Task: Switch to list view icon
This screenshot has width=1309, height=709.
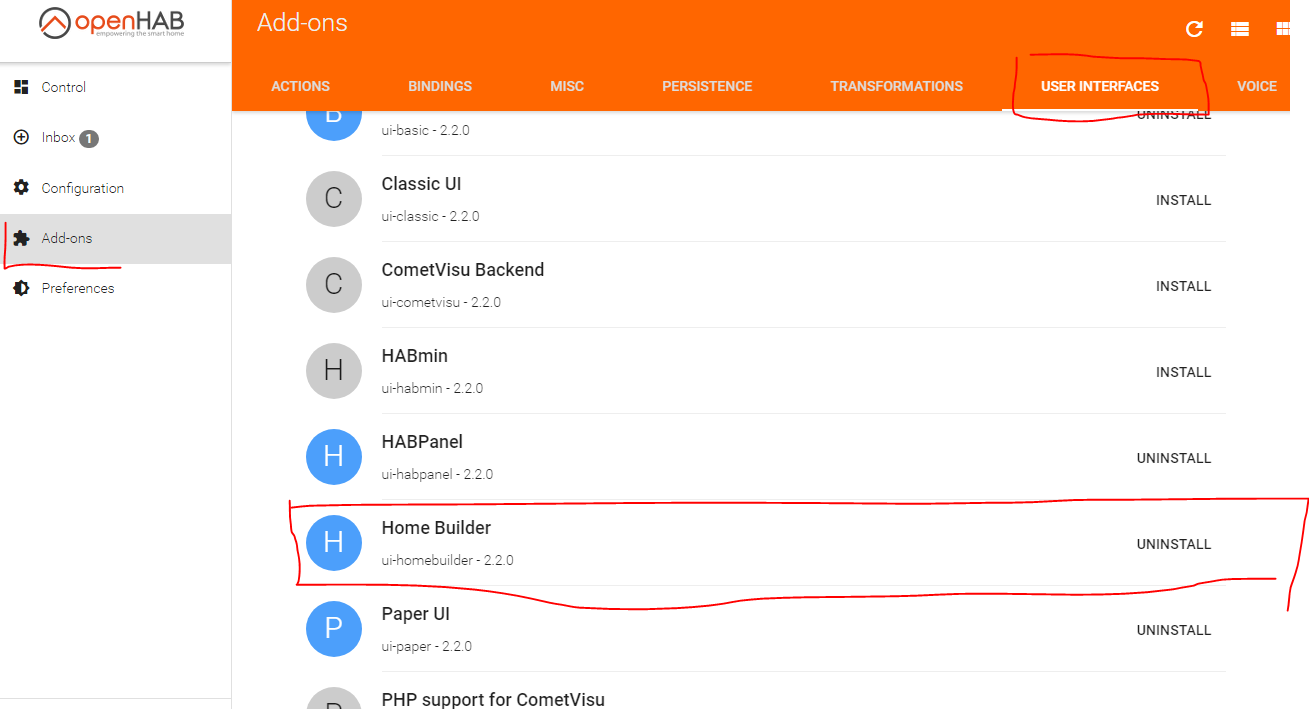Action: (1240, 29)
